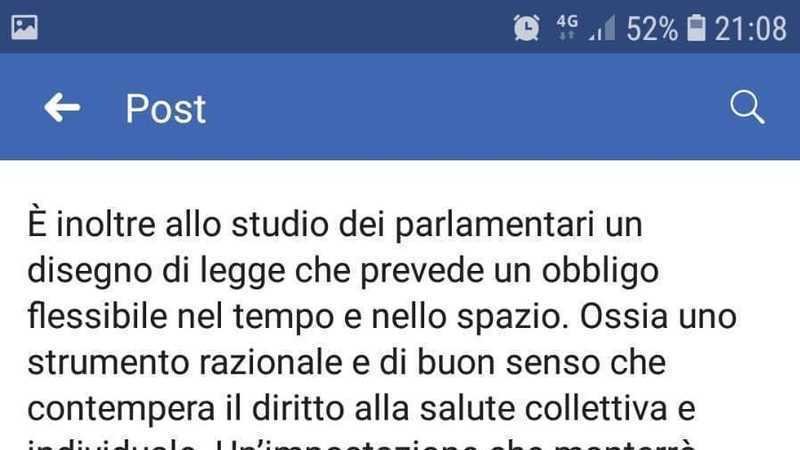Image resolution: width=800 pixels, height=450 pixels.
Task: Tap the line starting "disegno di legge"
Action: click(x=343, y=270)
